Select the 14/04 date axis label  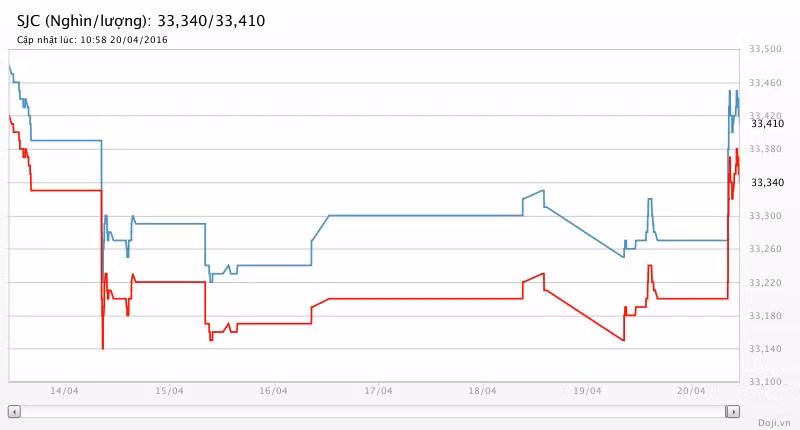click(x=64, y=391)
